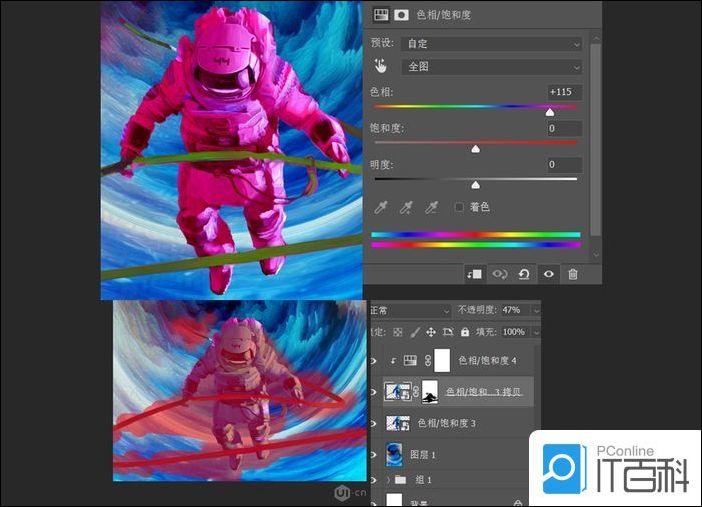Image resolution: width=702 pixels, height=507 pixels.
Task: Click Properties panel scrollbar up arrow
Action: click(595, 39)
